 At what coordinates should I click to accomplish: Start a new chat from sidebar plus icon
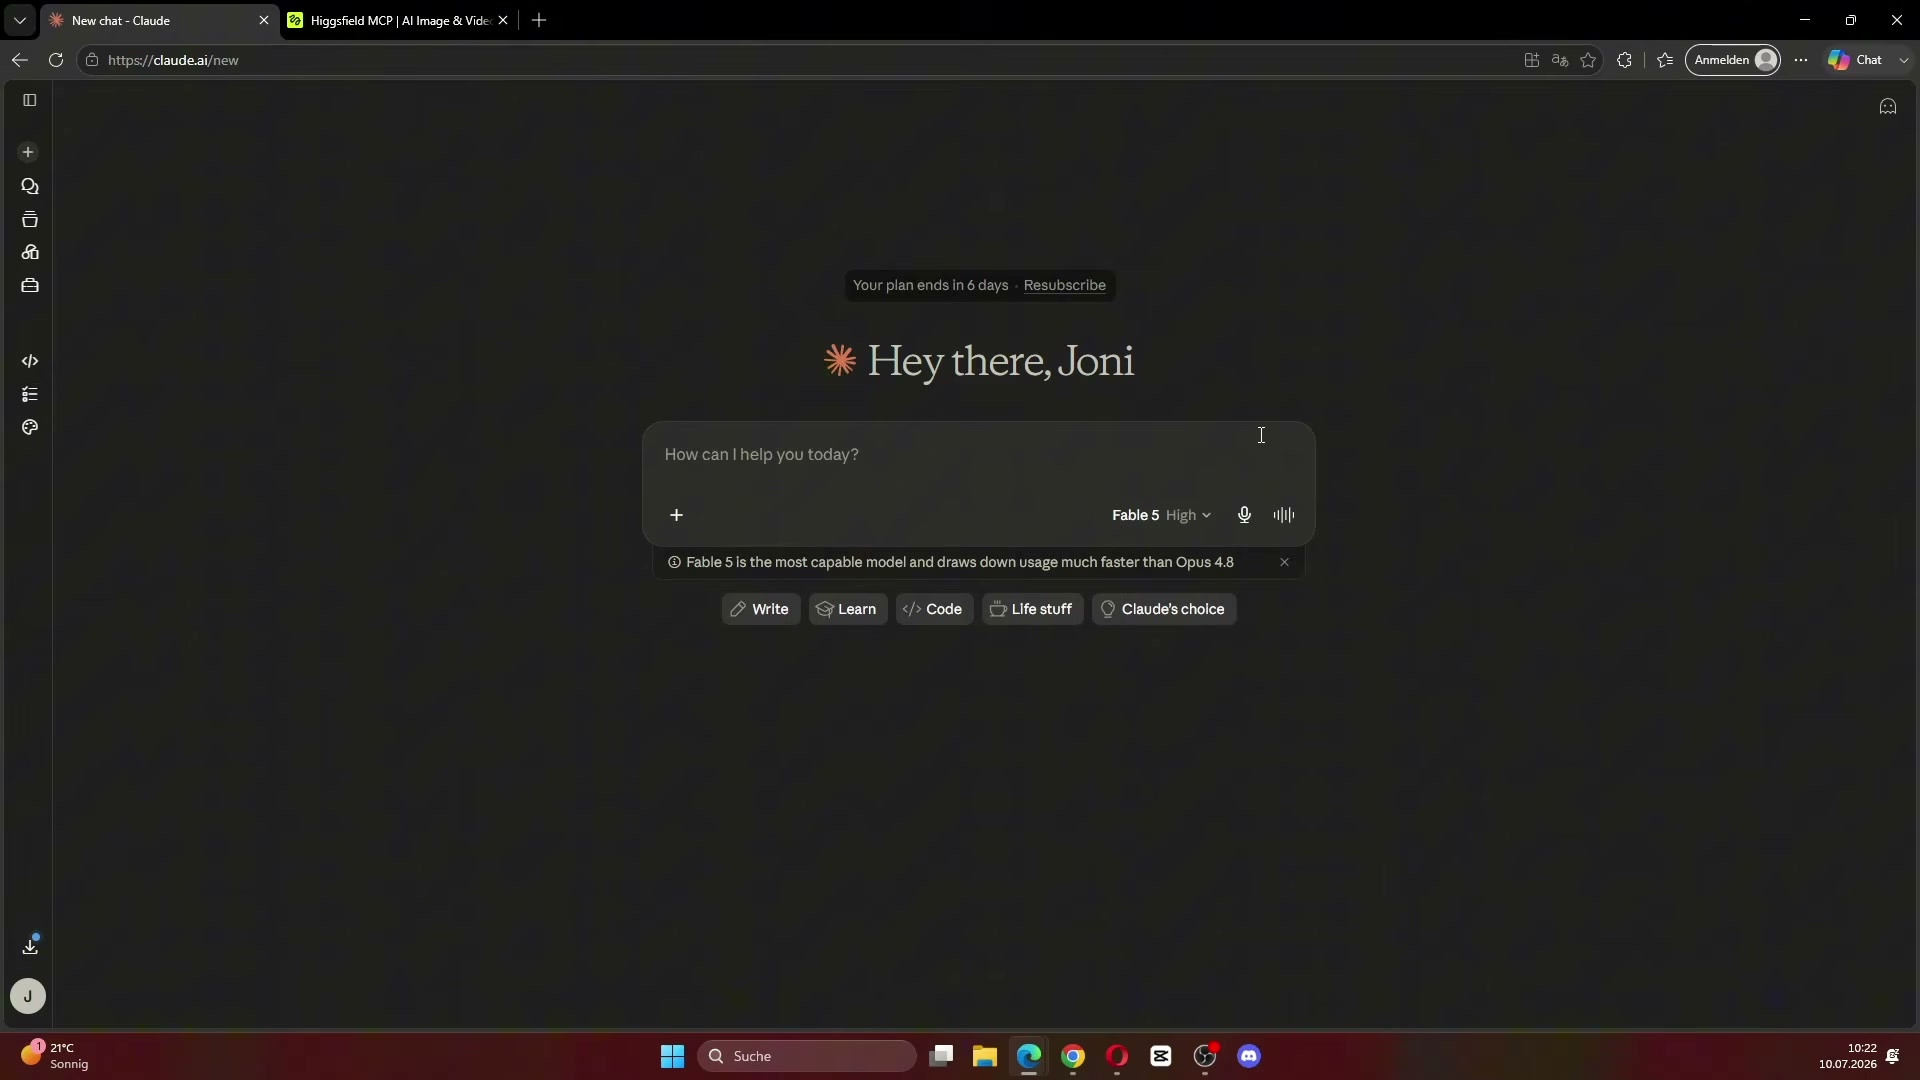[28, 152]
